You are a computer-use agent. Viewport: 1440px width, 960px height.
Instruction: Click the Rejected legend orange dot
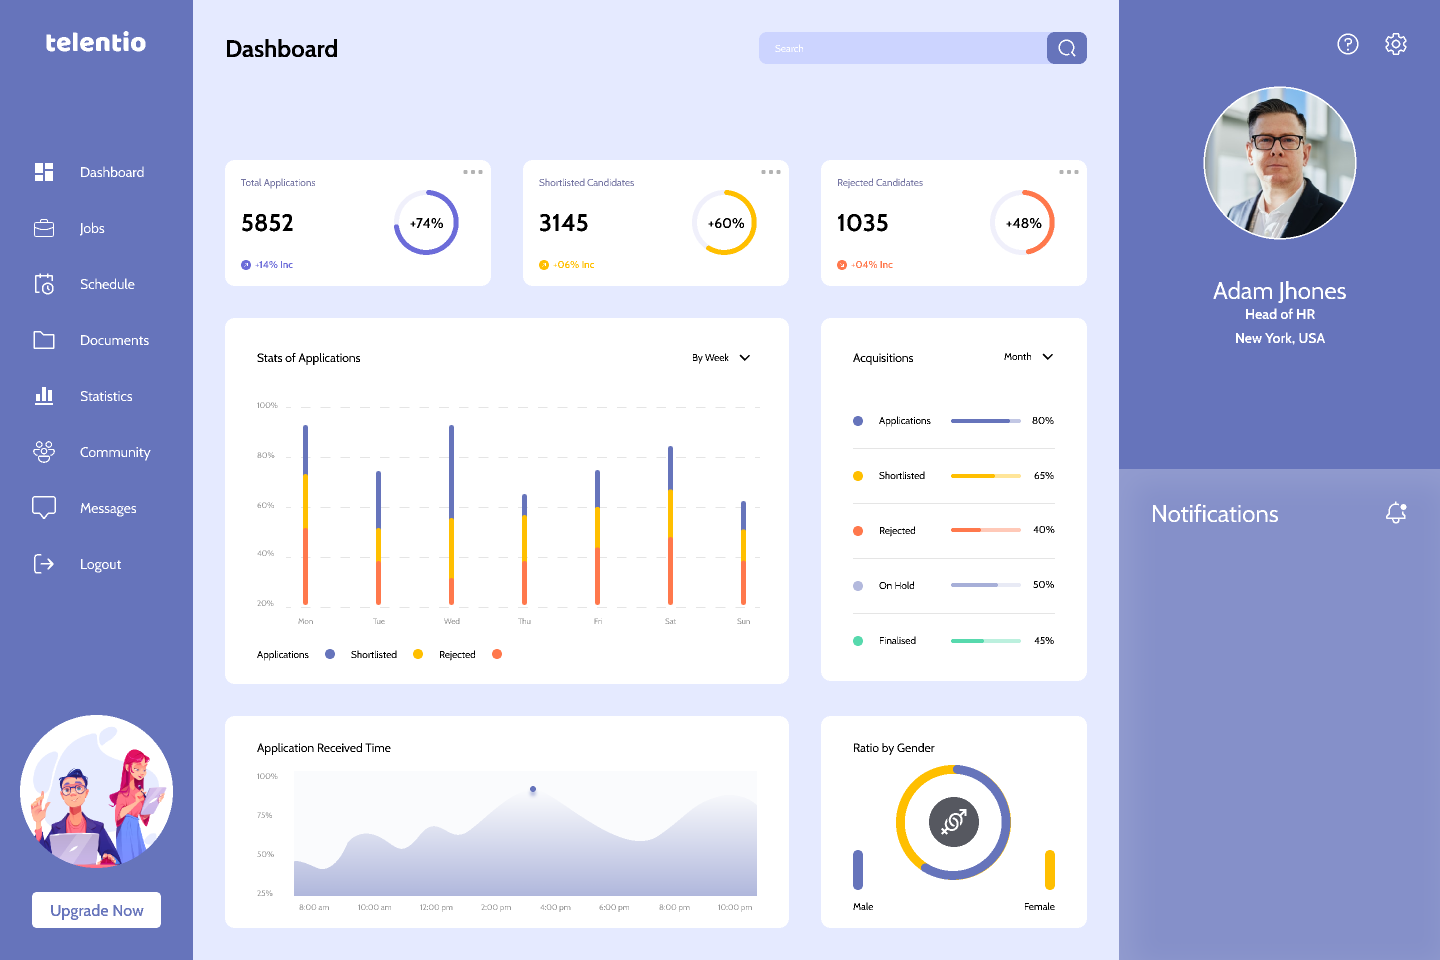497,655
